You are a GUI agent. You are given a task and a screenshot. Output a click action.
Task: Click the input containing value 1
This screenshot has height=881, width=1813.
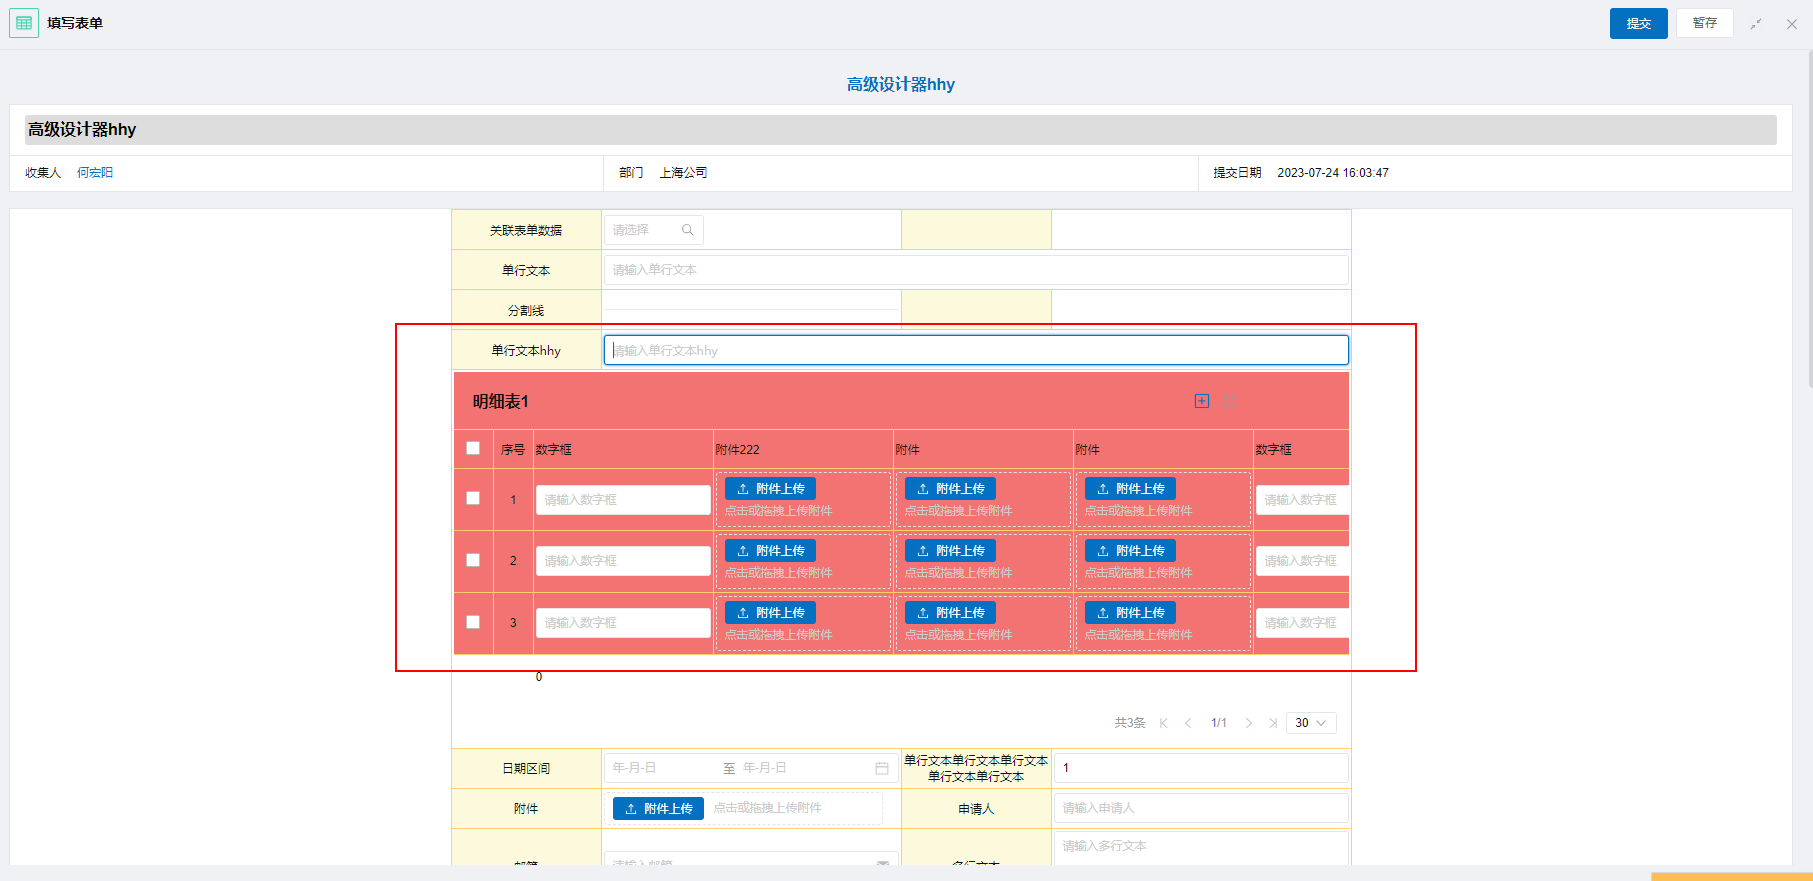click(x=1201, y=768)
